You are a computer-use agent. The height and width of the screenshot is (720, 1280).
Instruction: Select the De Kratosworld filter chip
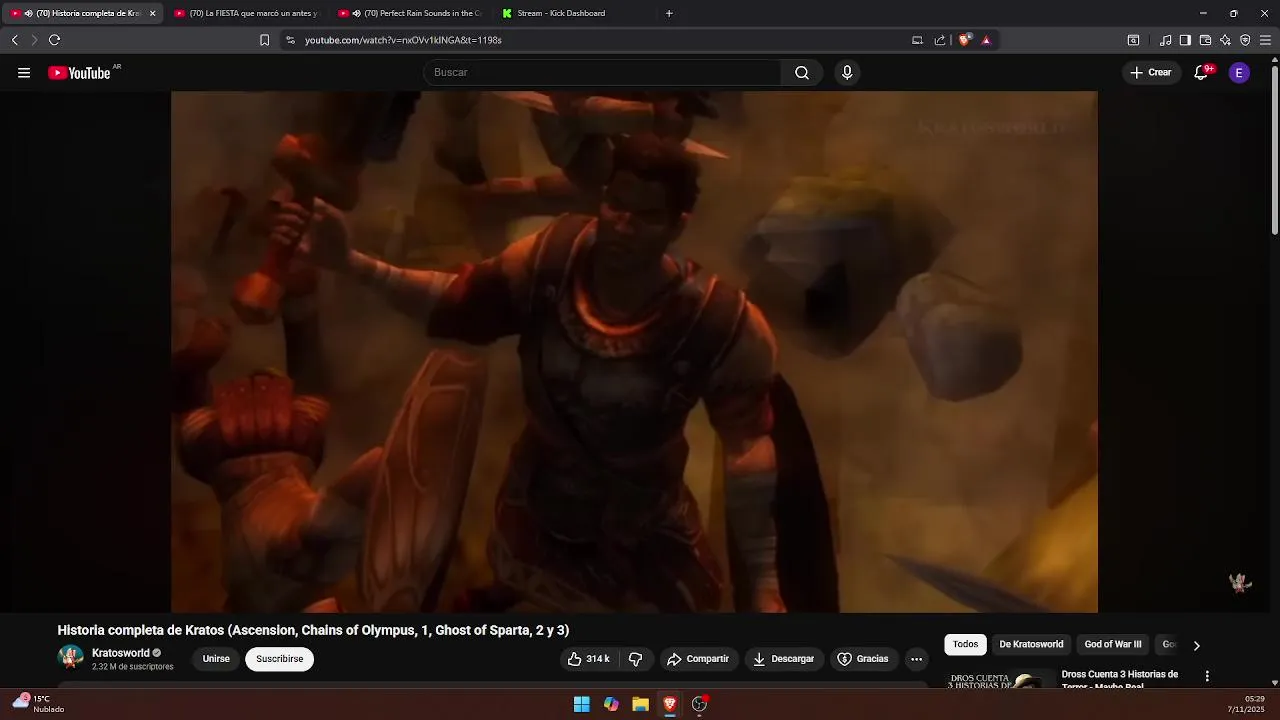(x=1031, y=645)
